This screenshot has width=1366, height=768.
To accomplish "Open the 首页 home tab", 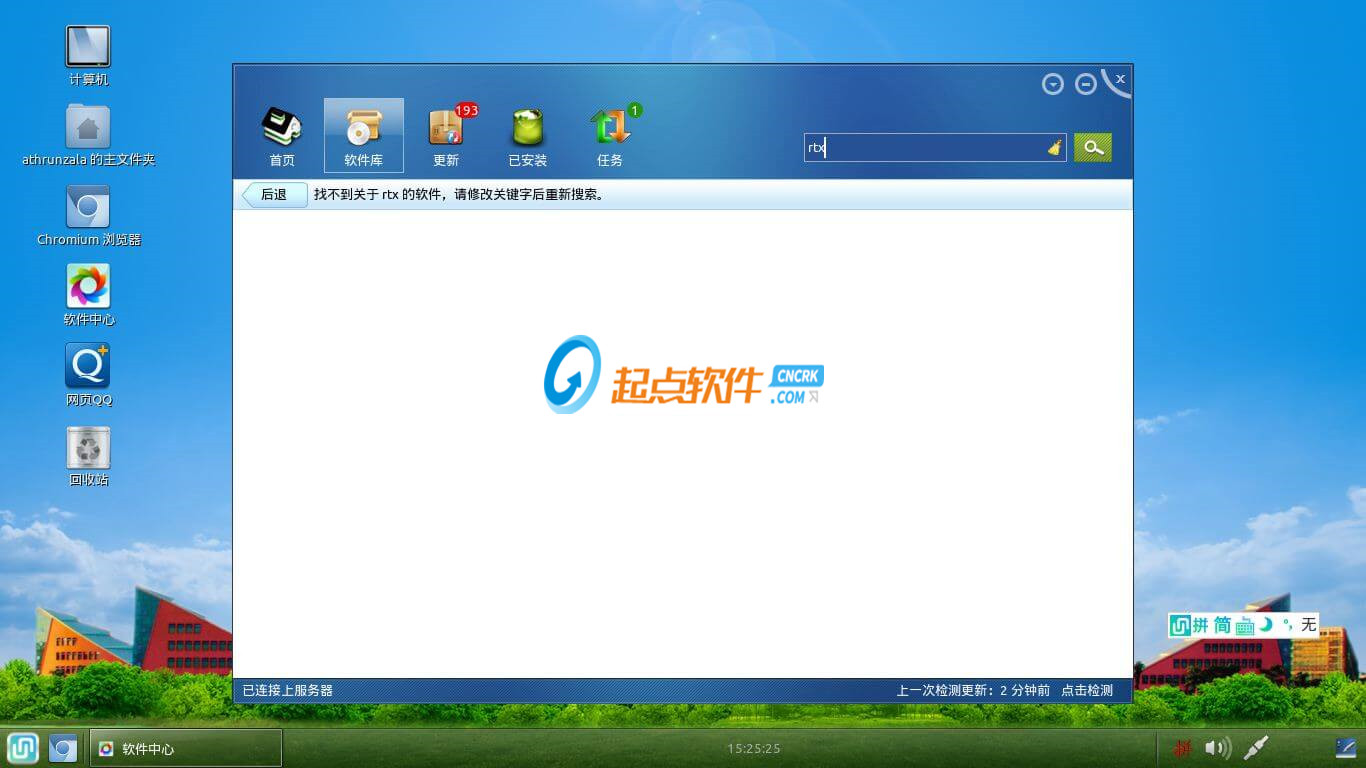I will (282, 136).
